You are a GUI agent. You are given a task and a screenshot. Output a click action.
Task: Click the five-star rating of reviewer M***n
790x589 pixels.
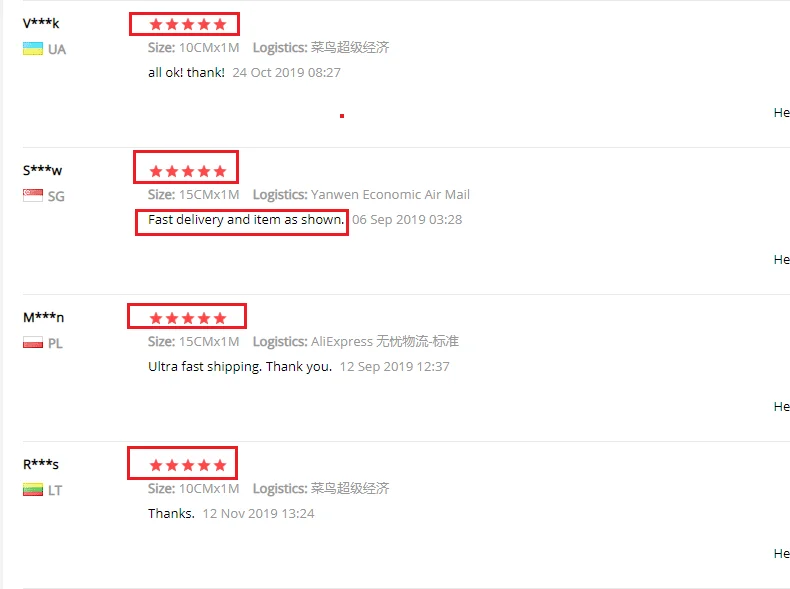coord(188,318)
